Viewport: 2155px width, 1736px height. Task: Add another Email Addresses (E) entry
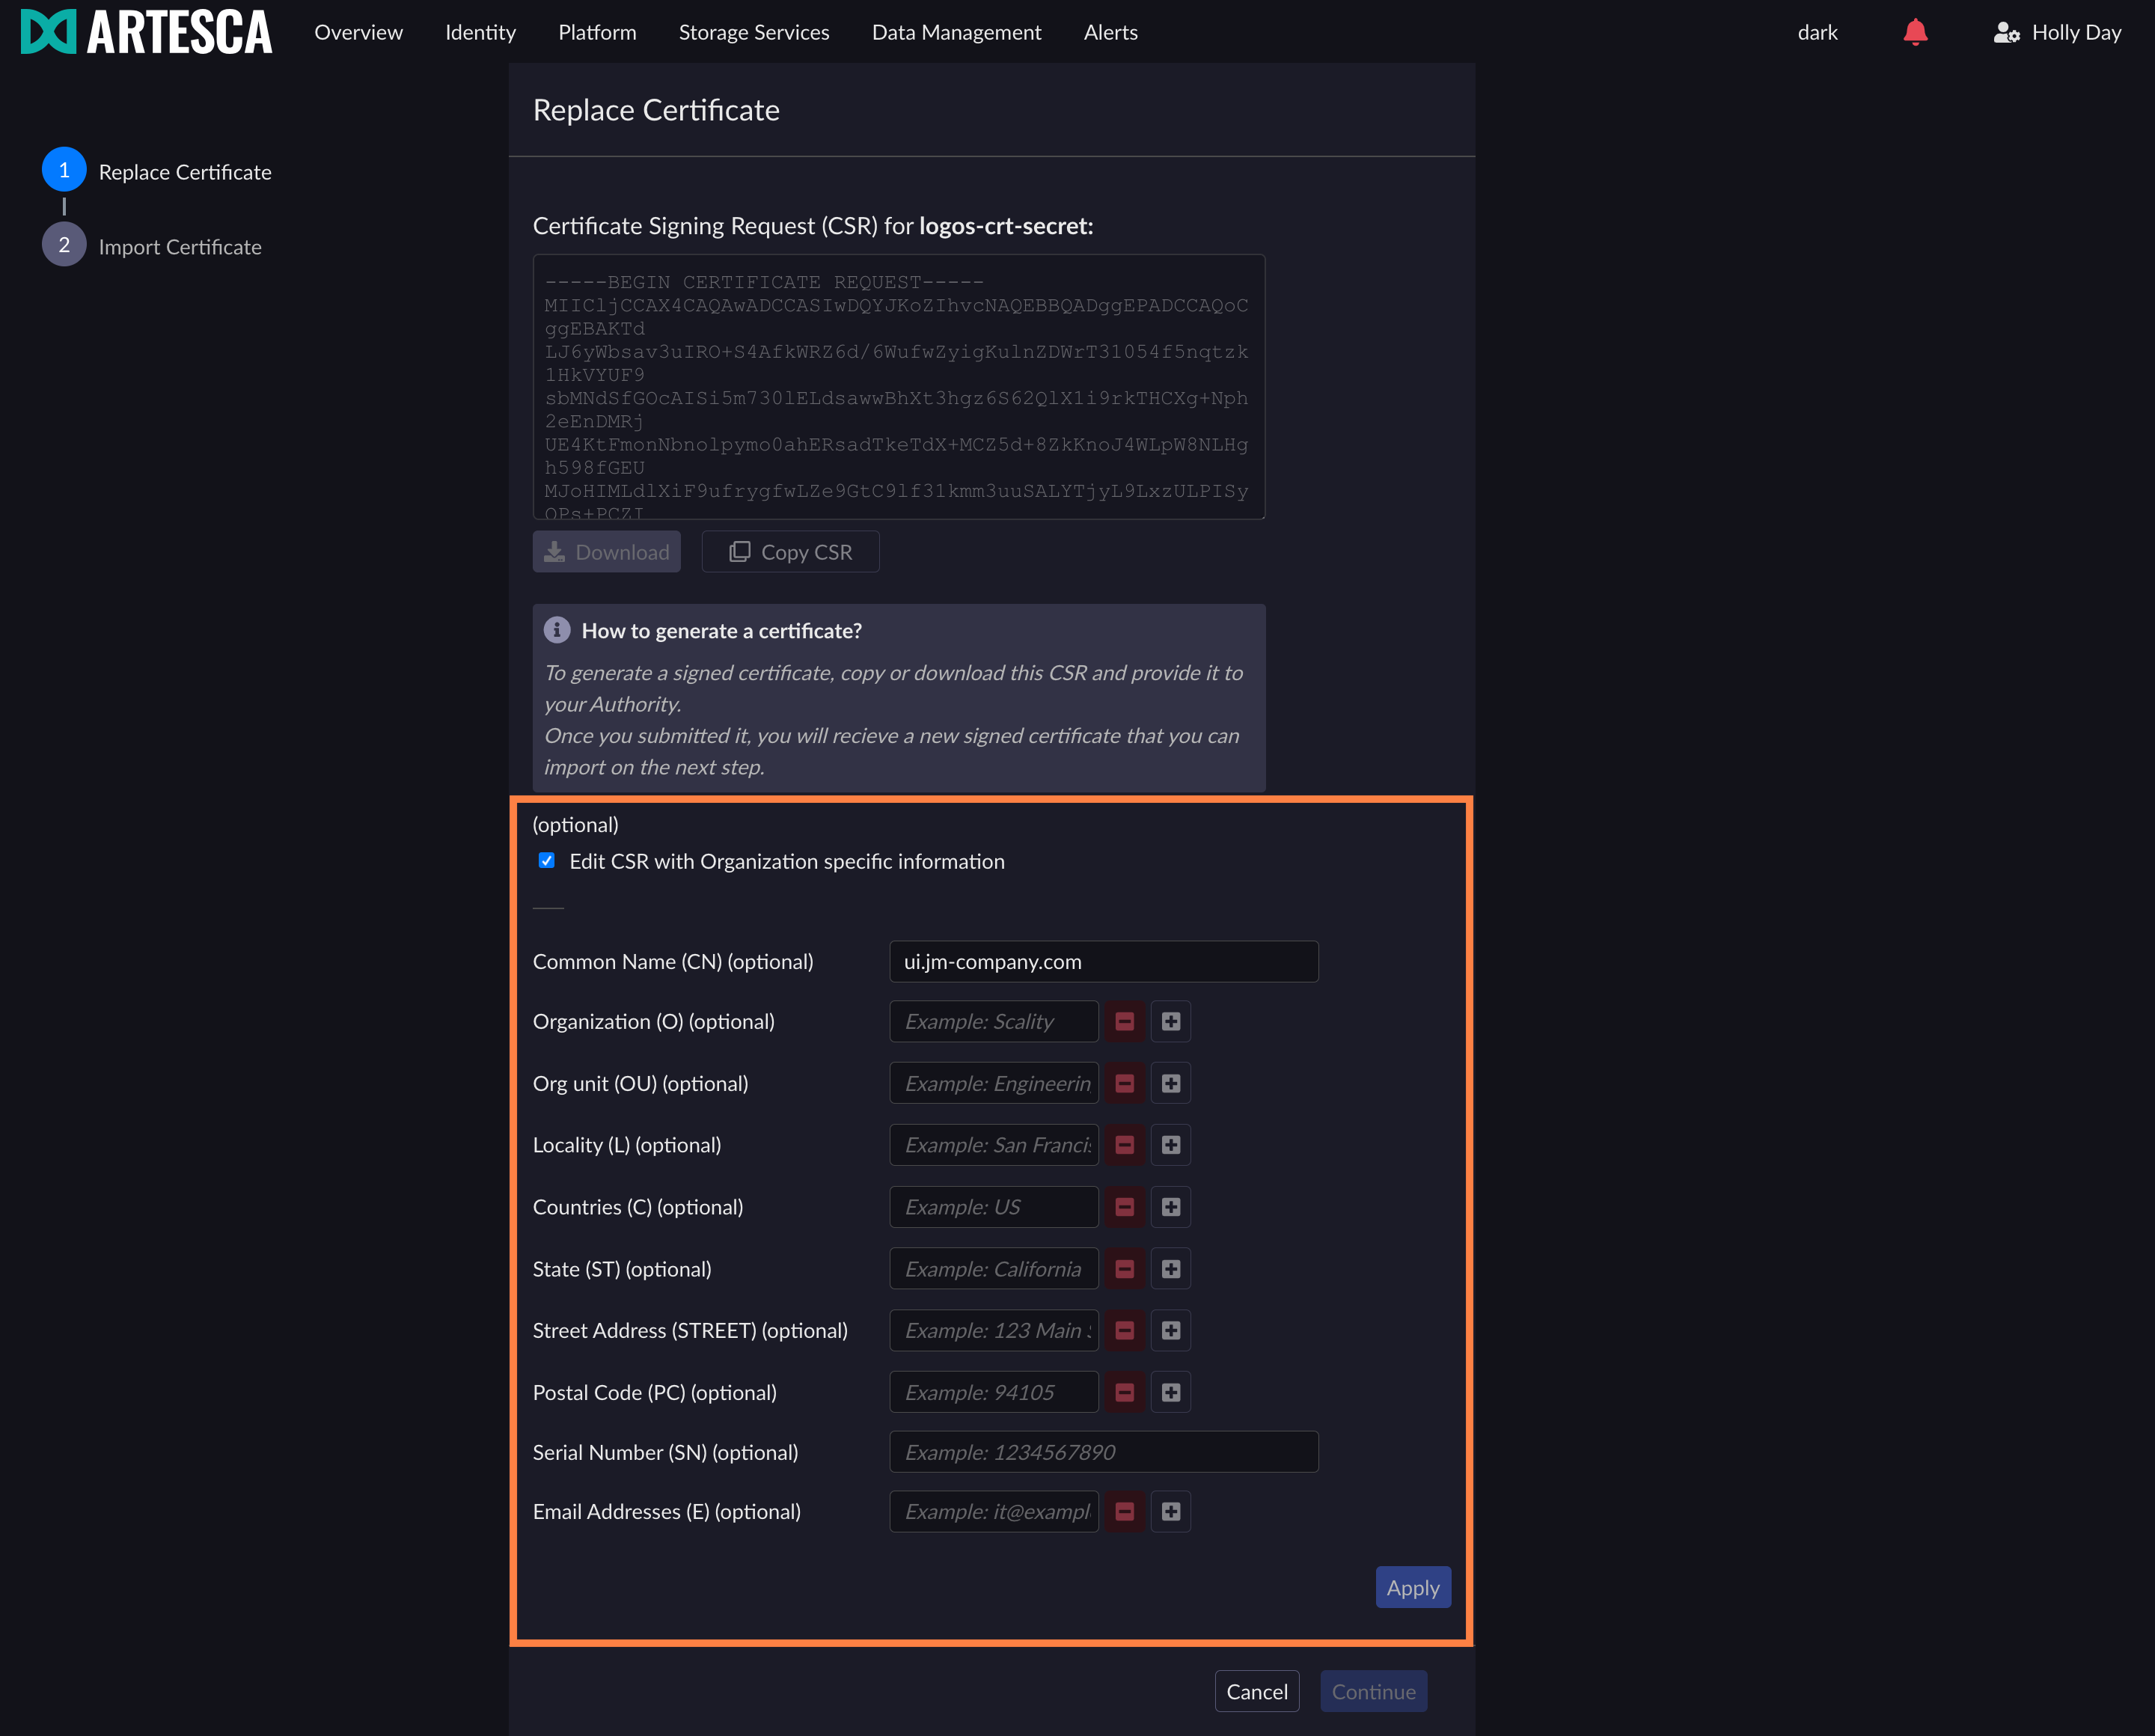(1171, 1511)
